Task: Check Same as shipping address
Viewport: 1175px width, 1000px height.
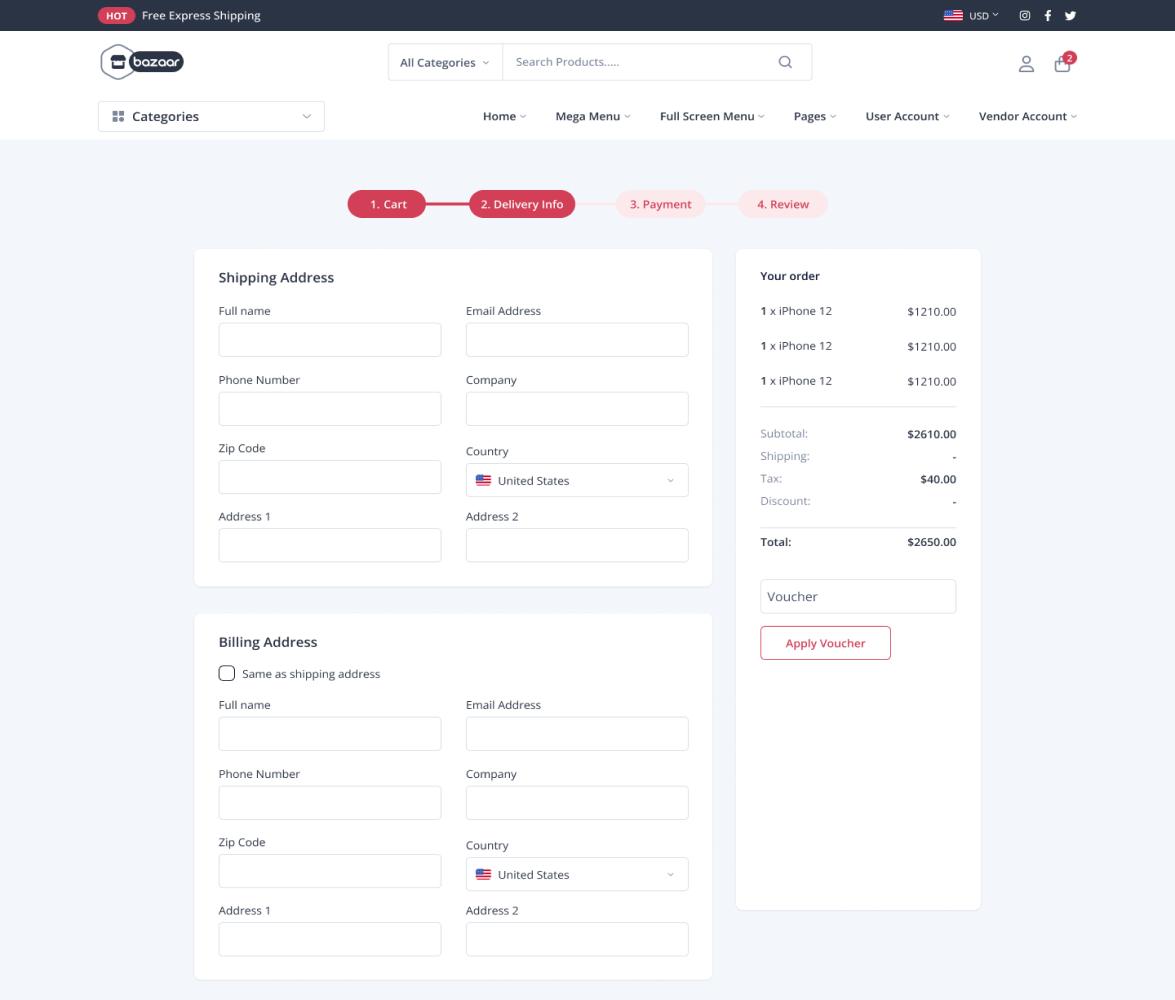Action: click(x=227, y=673)
